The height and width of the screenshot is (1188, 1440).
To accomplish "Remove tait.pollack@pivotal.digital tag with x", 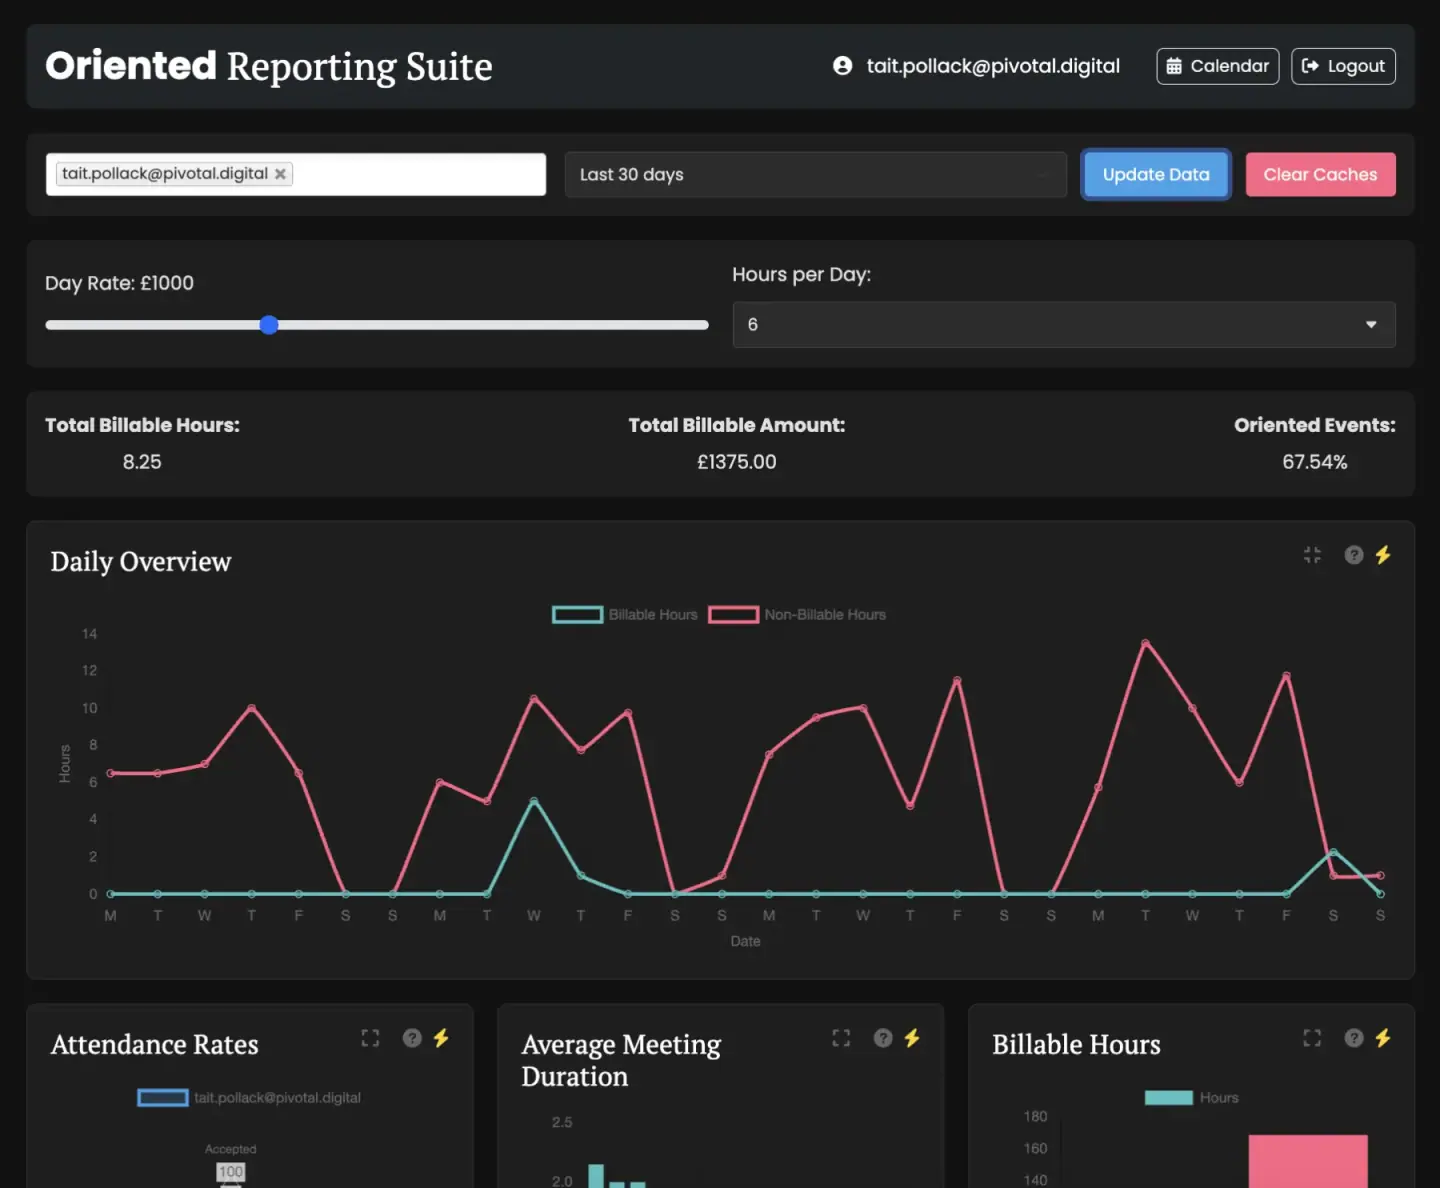I will pyautogui.click(x=281, y=174).
